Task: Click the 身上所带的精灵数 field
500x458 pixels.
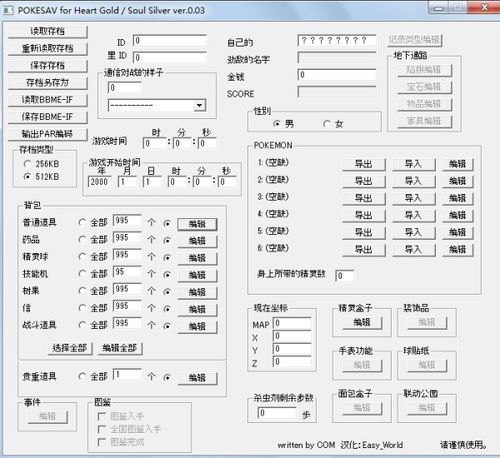Action: coord(345,276)
